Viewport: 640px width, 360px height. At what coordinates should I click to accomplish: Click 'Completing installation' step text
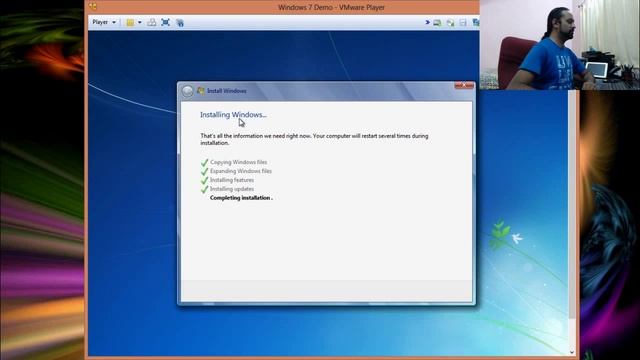[240, 198]
